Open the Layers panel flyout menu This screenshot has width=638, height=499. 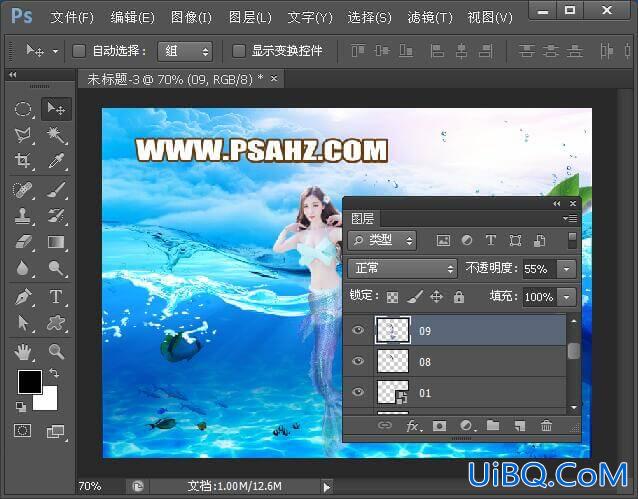pos(570,219)
